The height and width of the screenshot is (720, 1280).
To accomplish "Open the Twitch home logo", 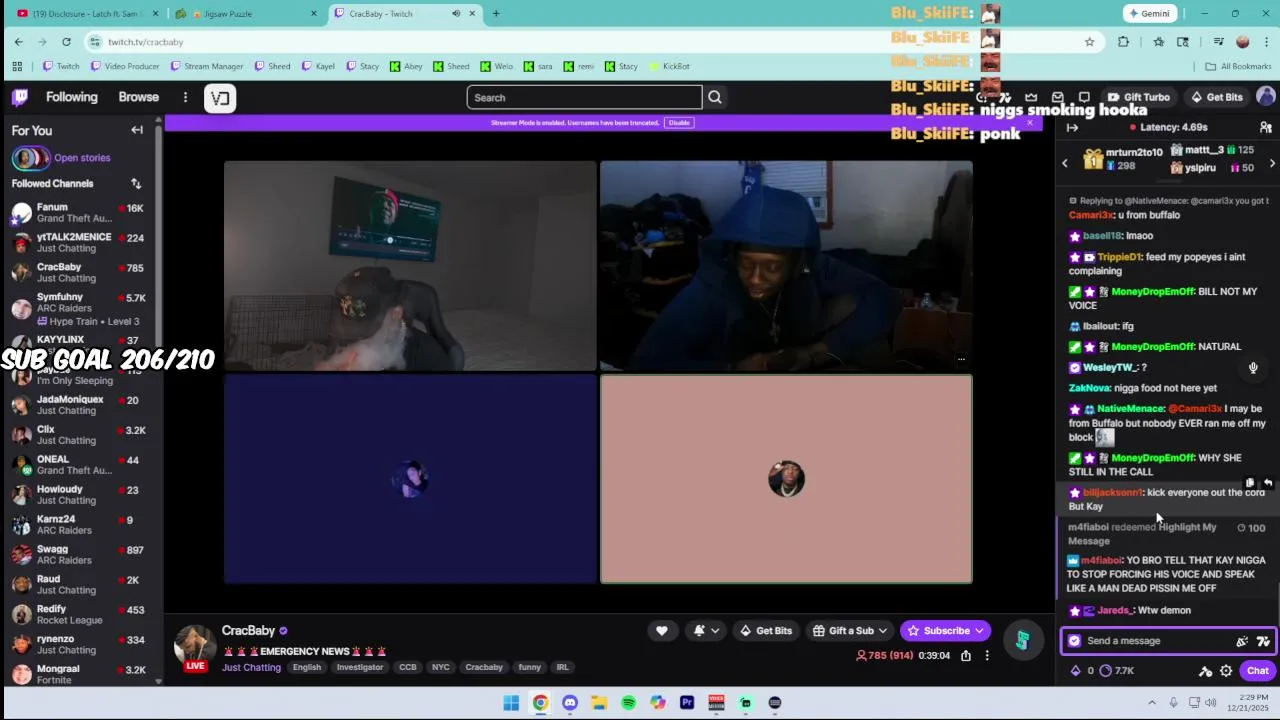I will tap(20, 97).
